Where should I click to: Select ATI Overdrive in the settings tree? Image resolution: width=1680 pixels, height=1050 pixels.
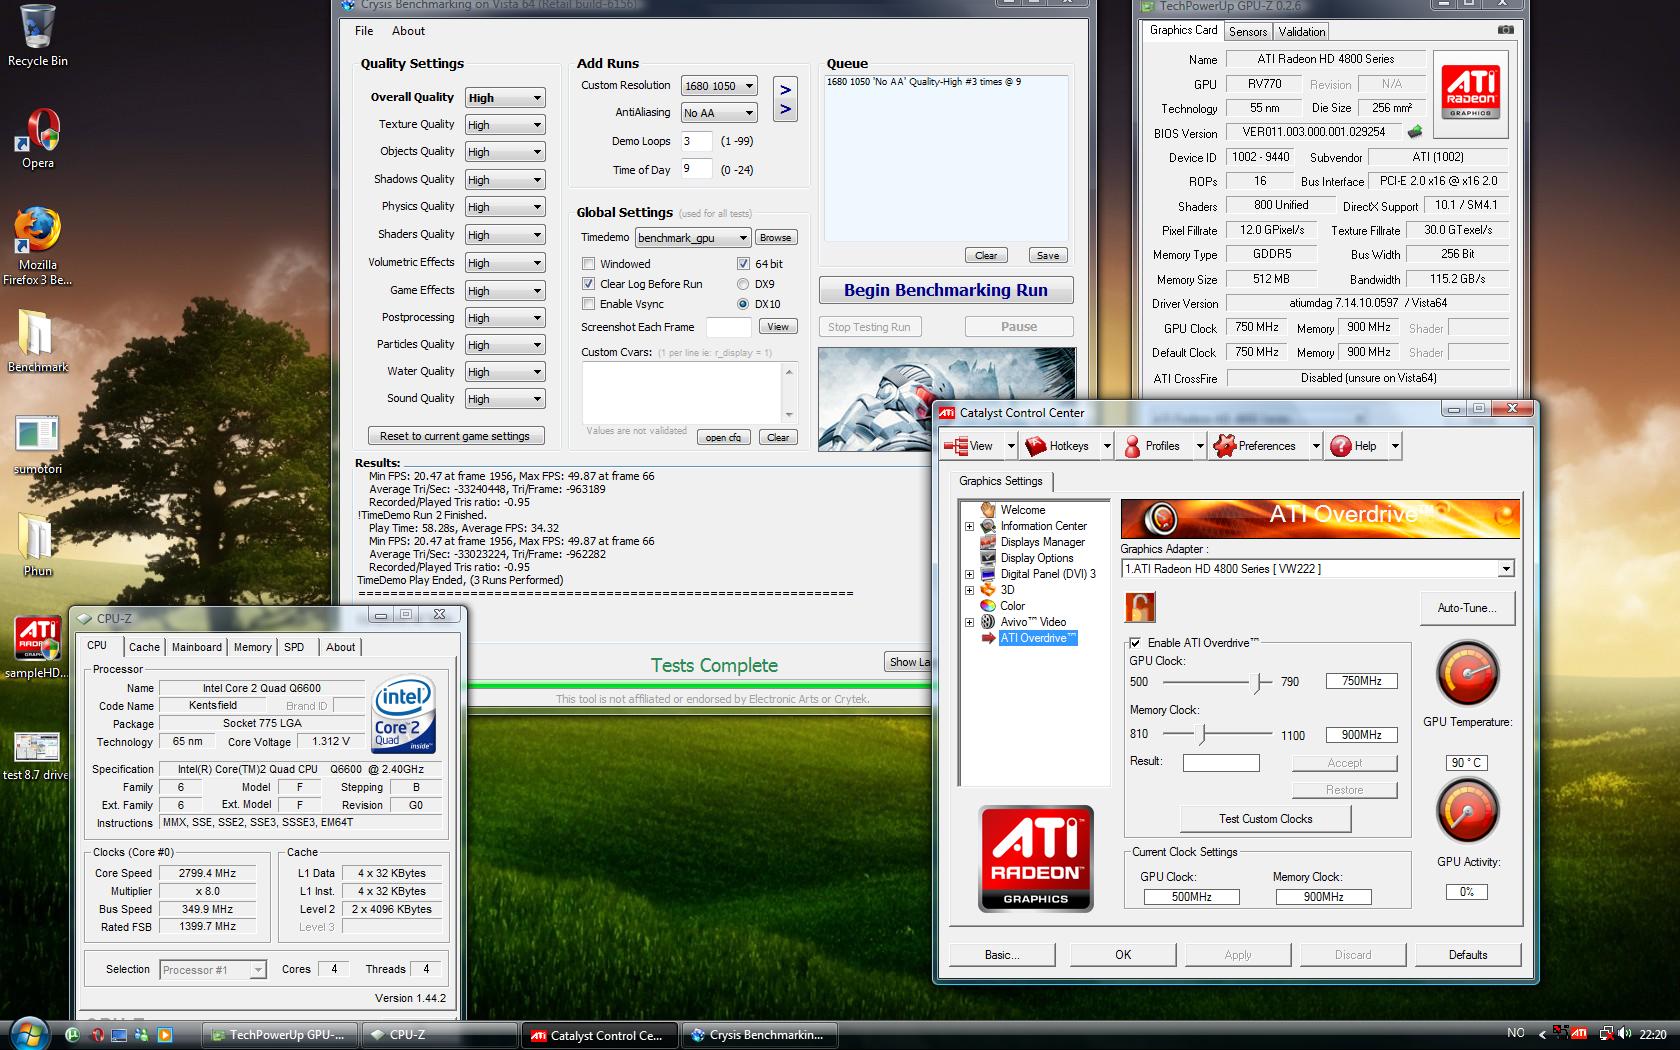[1038, 638]
